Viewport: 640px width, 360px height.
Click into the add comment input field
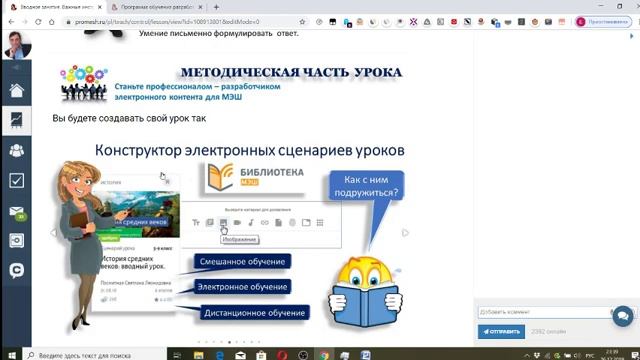point(545,312)
